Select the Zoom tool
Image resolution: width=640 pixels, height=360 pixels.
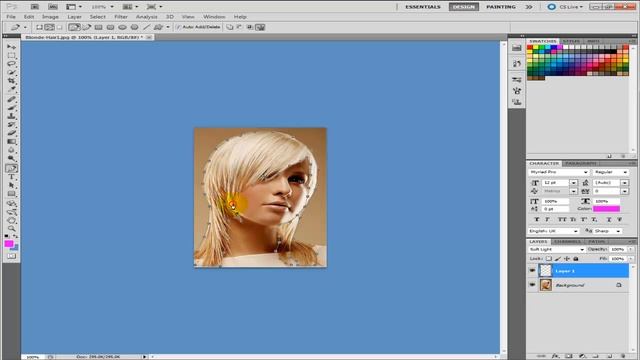pyautogui.click(x=11, y=229)
